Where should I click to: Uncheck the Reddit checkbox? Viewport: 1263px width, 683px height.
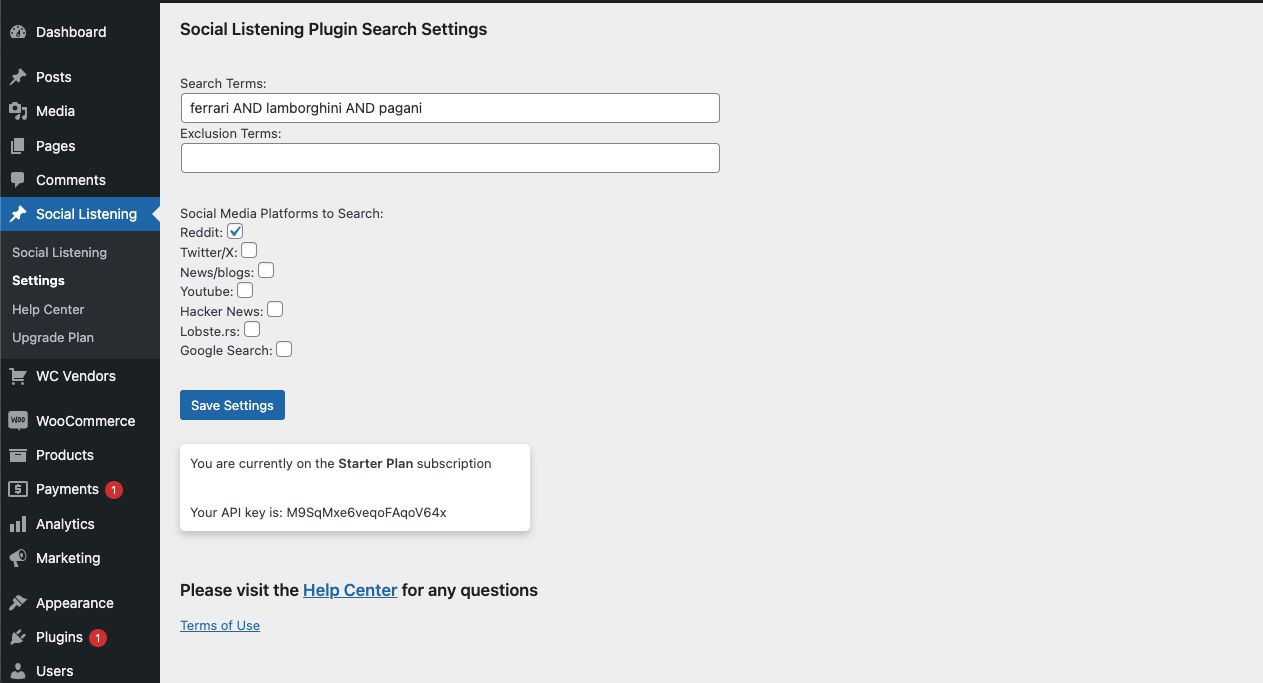(x=235, y=231)
